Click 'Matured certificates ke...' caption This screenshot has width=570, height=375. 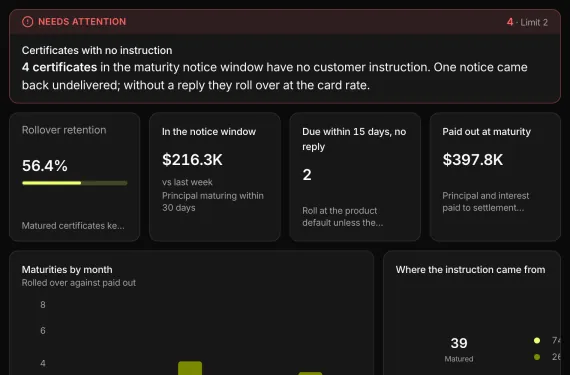(x=73, y=226)
